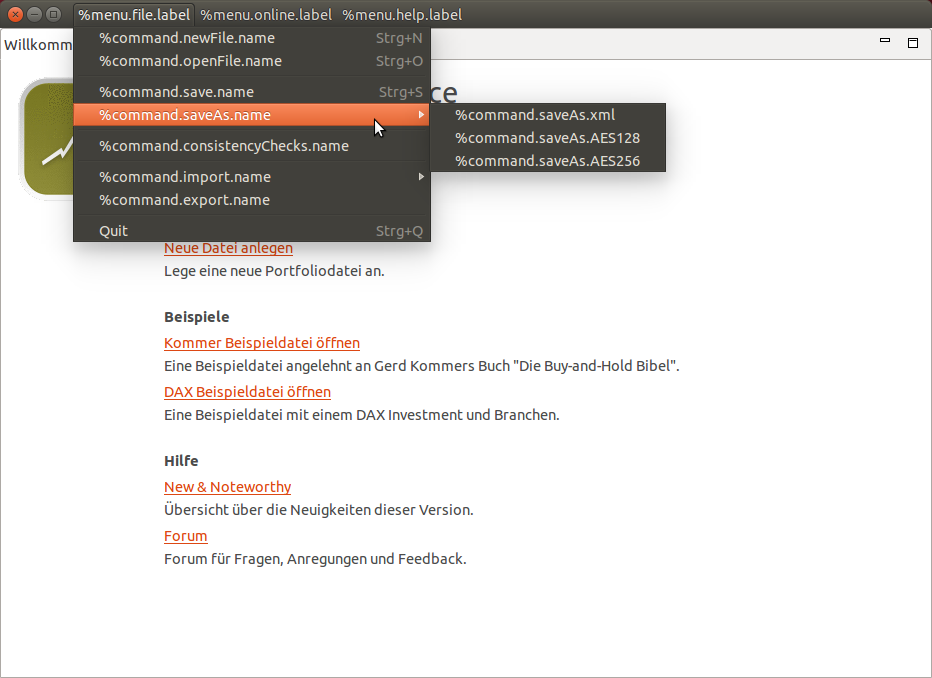
Task: Click the DAX Beispieldatei öffnen link
Action: coord(247,392)
